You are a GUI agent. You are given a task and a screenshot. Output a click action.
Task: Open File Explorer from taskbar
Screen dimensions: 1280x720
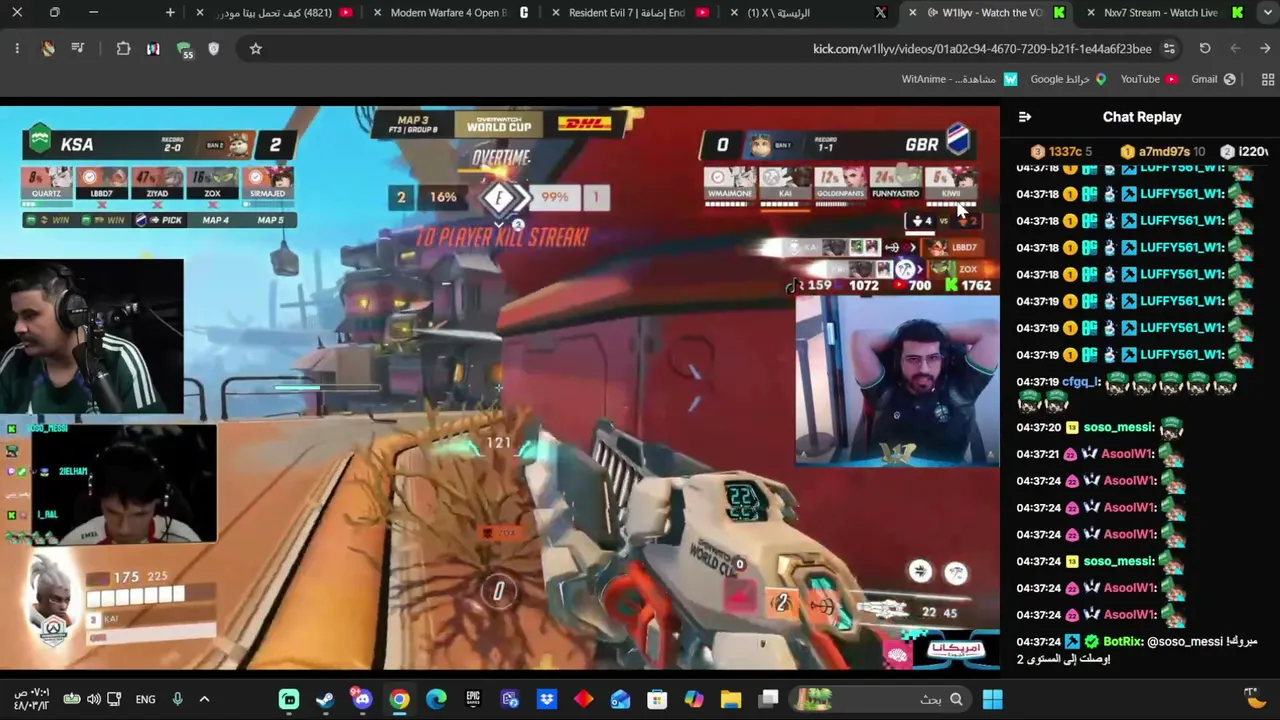point(731,699)
